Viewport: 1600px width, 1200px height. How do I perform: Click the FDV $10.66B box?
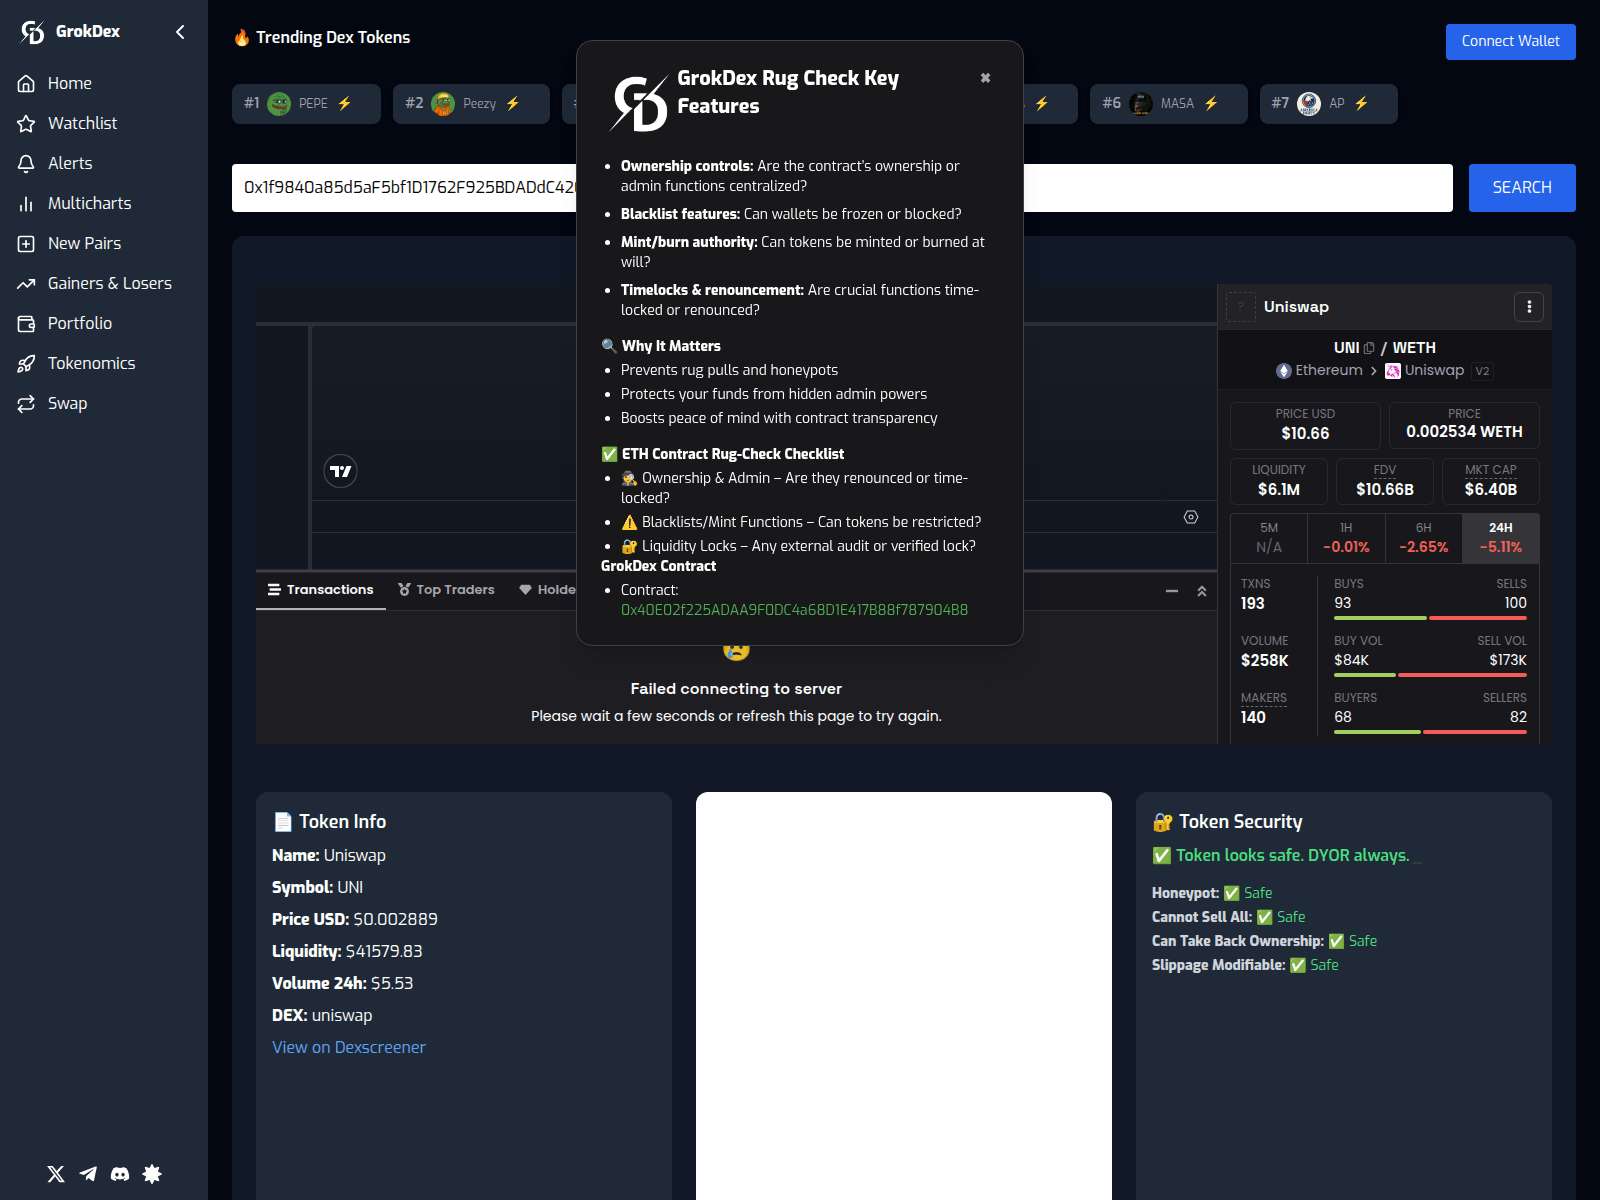tap(1385, 481)
